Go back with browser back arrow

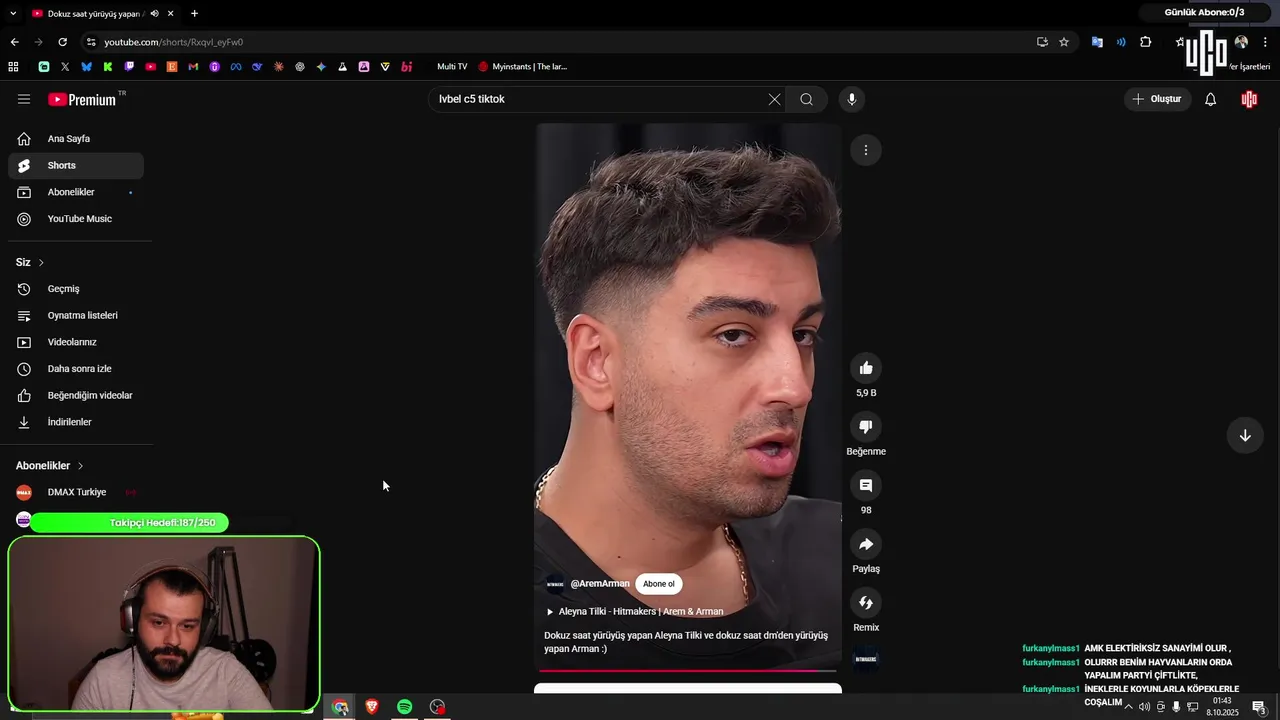click(x=14, y=42)
